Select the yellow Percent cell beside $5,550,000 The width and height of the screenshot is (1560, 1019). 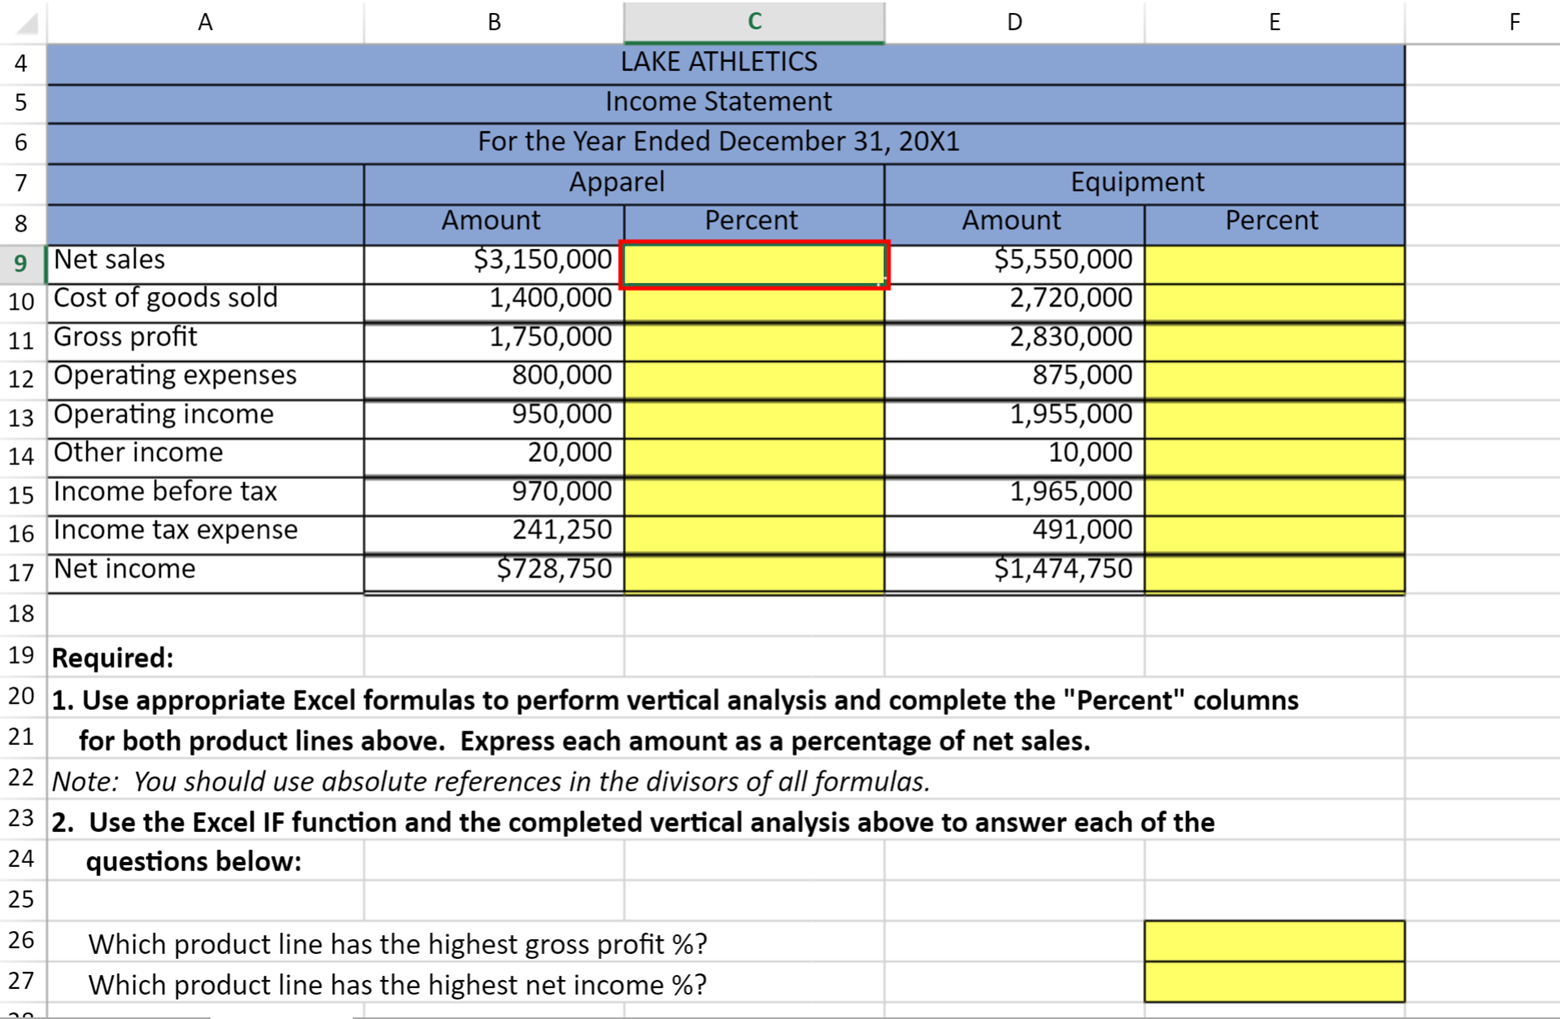pyautogui.click(x=1272, y=259)
